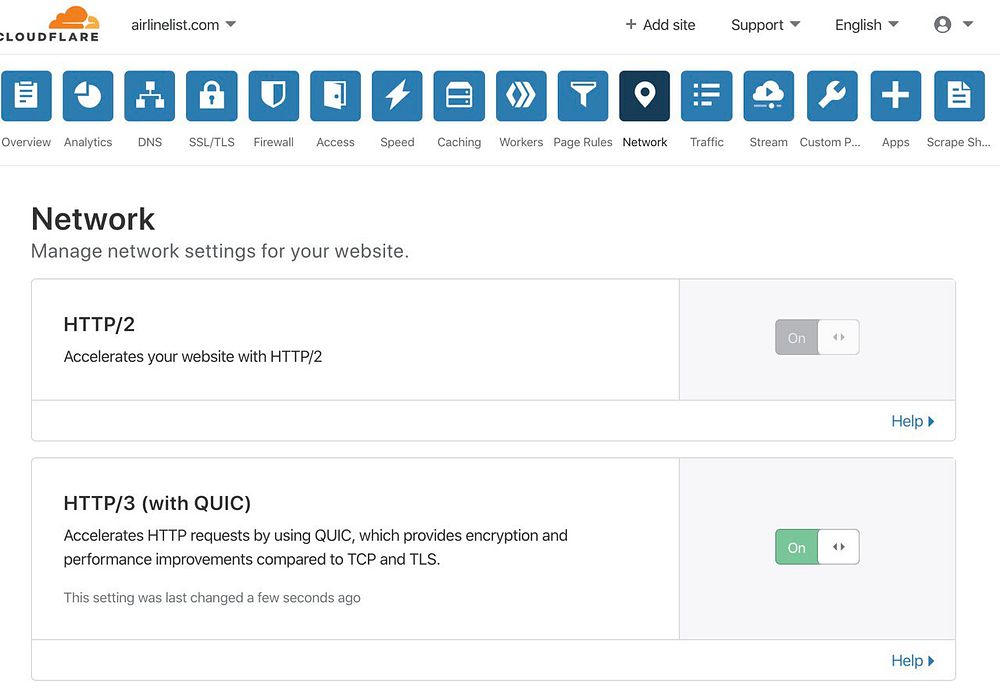This screenshot has height=693, width=1000.
Task: Click the Scrape Sh... tab label
Action: point(959,142)
